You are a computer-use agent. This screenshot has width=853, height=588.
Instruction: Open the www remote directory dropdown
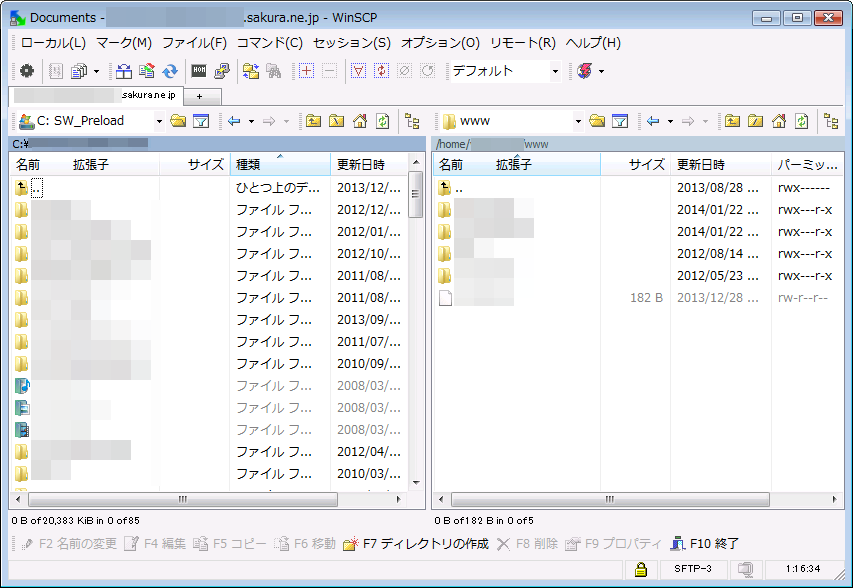(578, 121)
